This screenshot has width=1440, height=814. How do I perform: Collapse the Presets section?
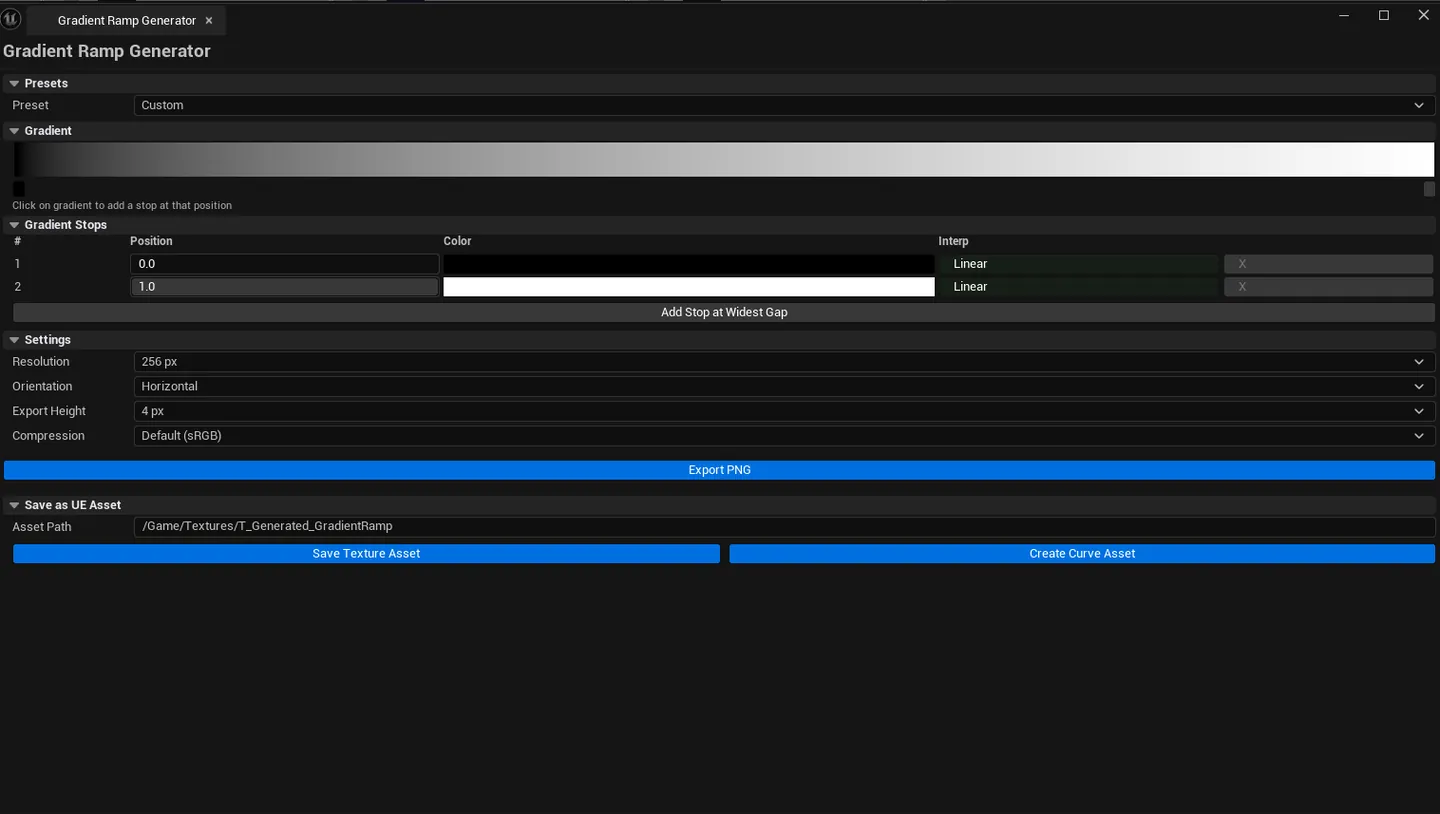pyautogui.click(x=15, y=83)
